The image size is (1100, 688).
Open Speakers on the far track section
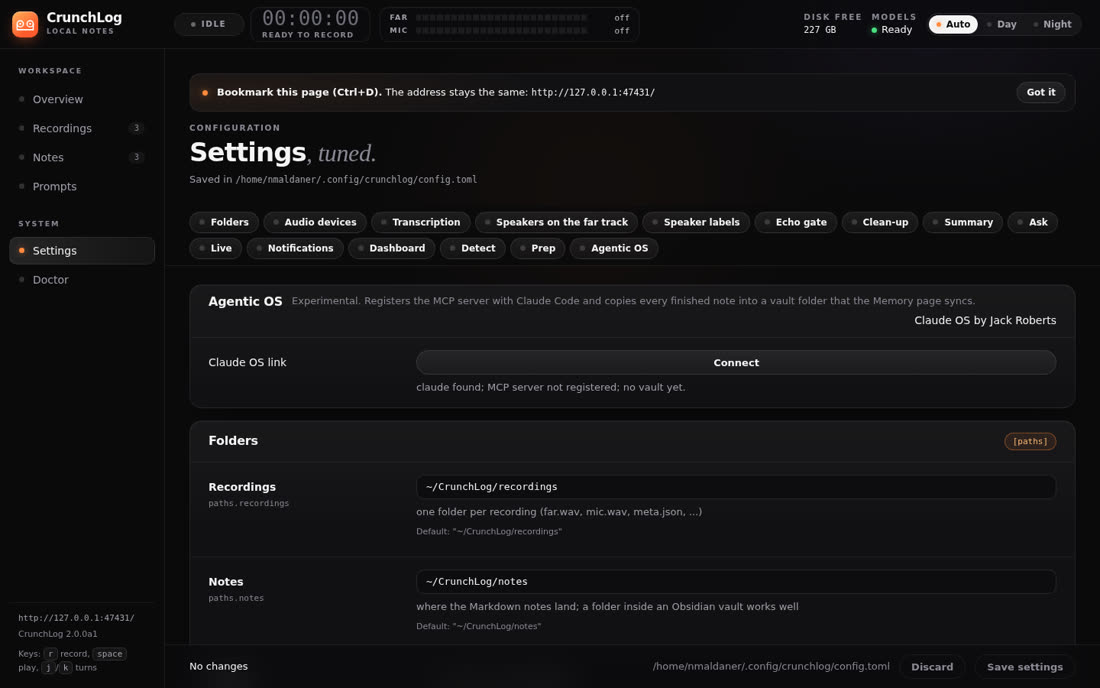pos(556,222)
